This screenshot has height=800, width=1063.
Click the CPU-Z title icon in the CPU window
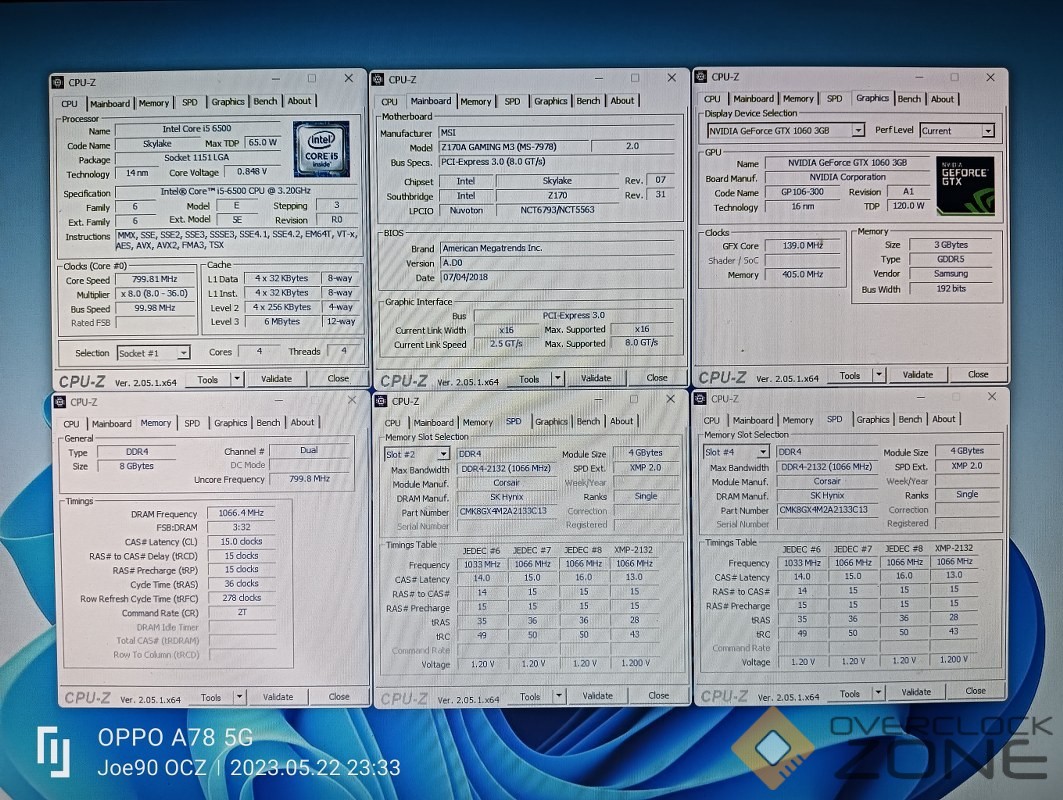[58, 83]
